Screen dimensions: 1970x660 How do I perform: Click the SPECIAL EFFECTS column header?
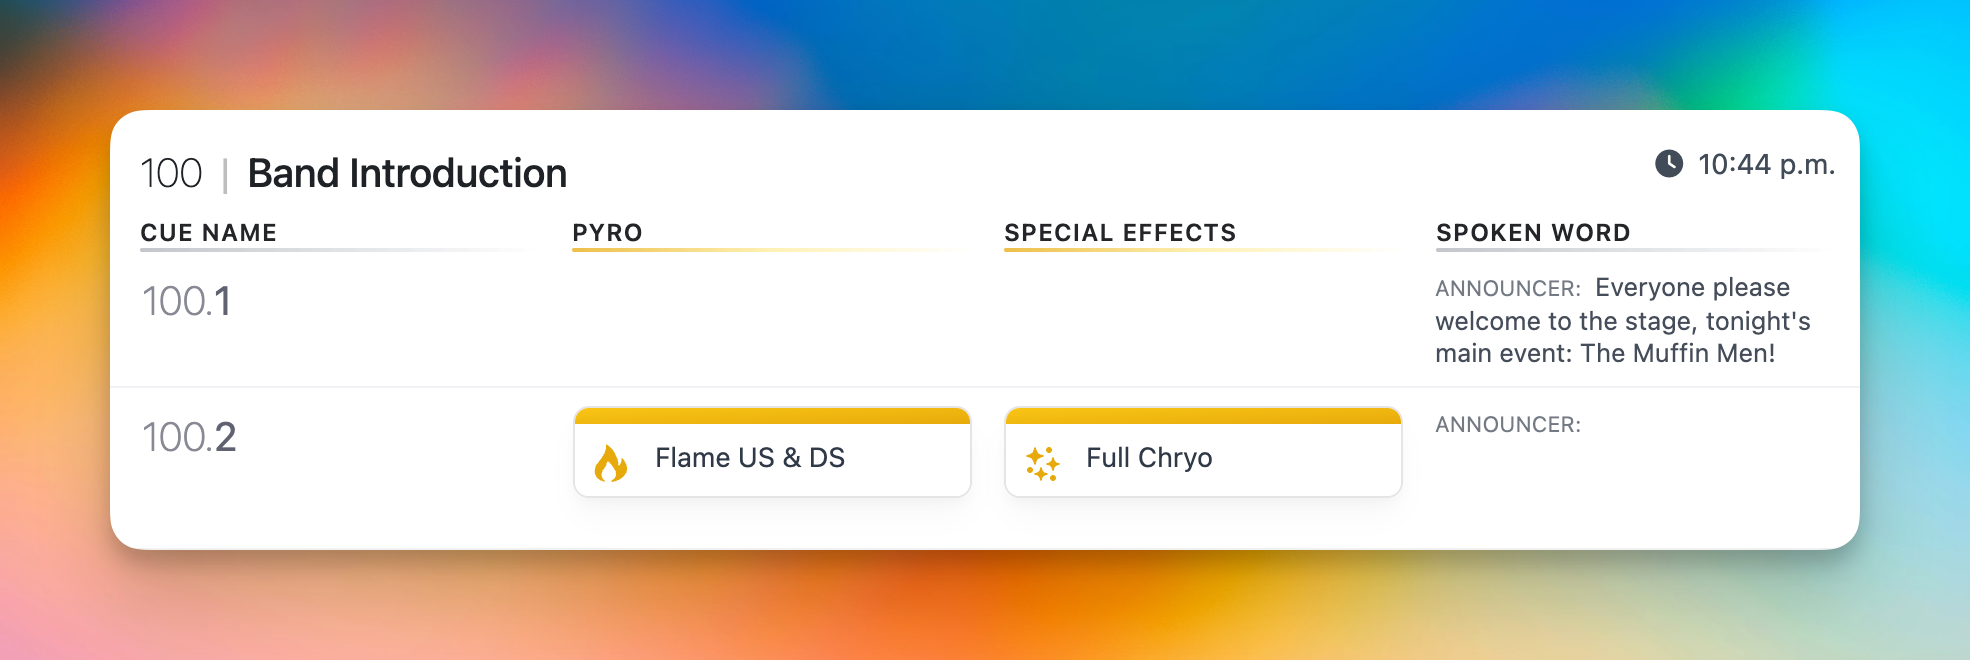pyautogui.click(x=1120, y=233)
